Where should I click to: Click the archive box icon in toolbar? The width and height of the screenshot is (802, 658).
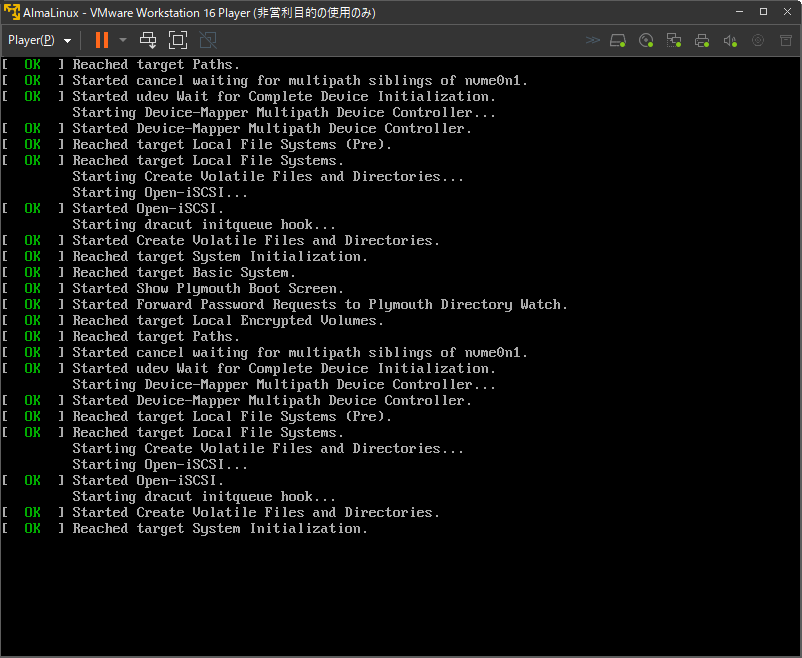click(x=785, y=40)
